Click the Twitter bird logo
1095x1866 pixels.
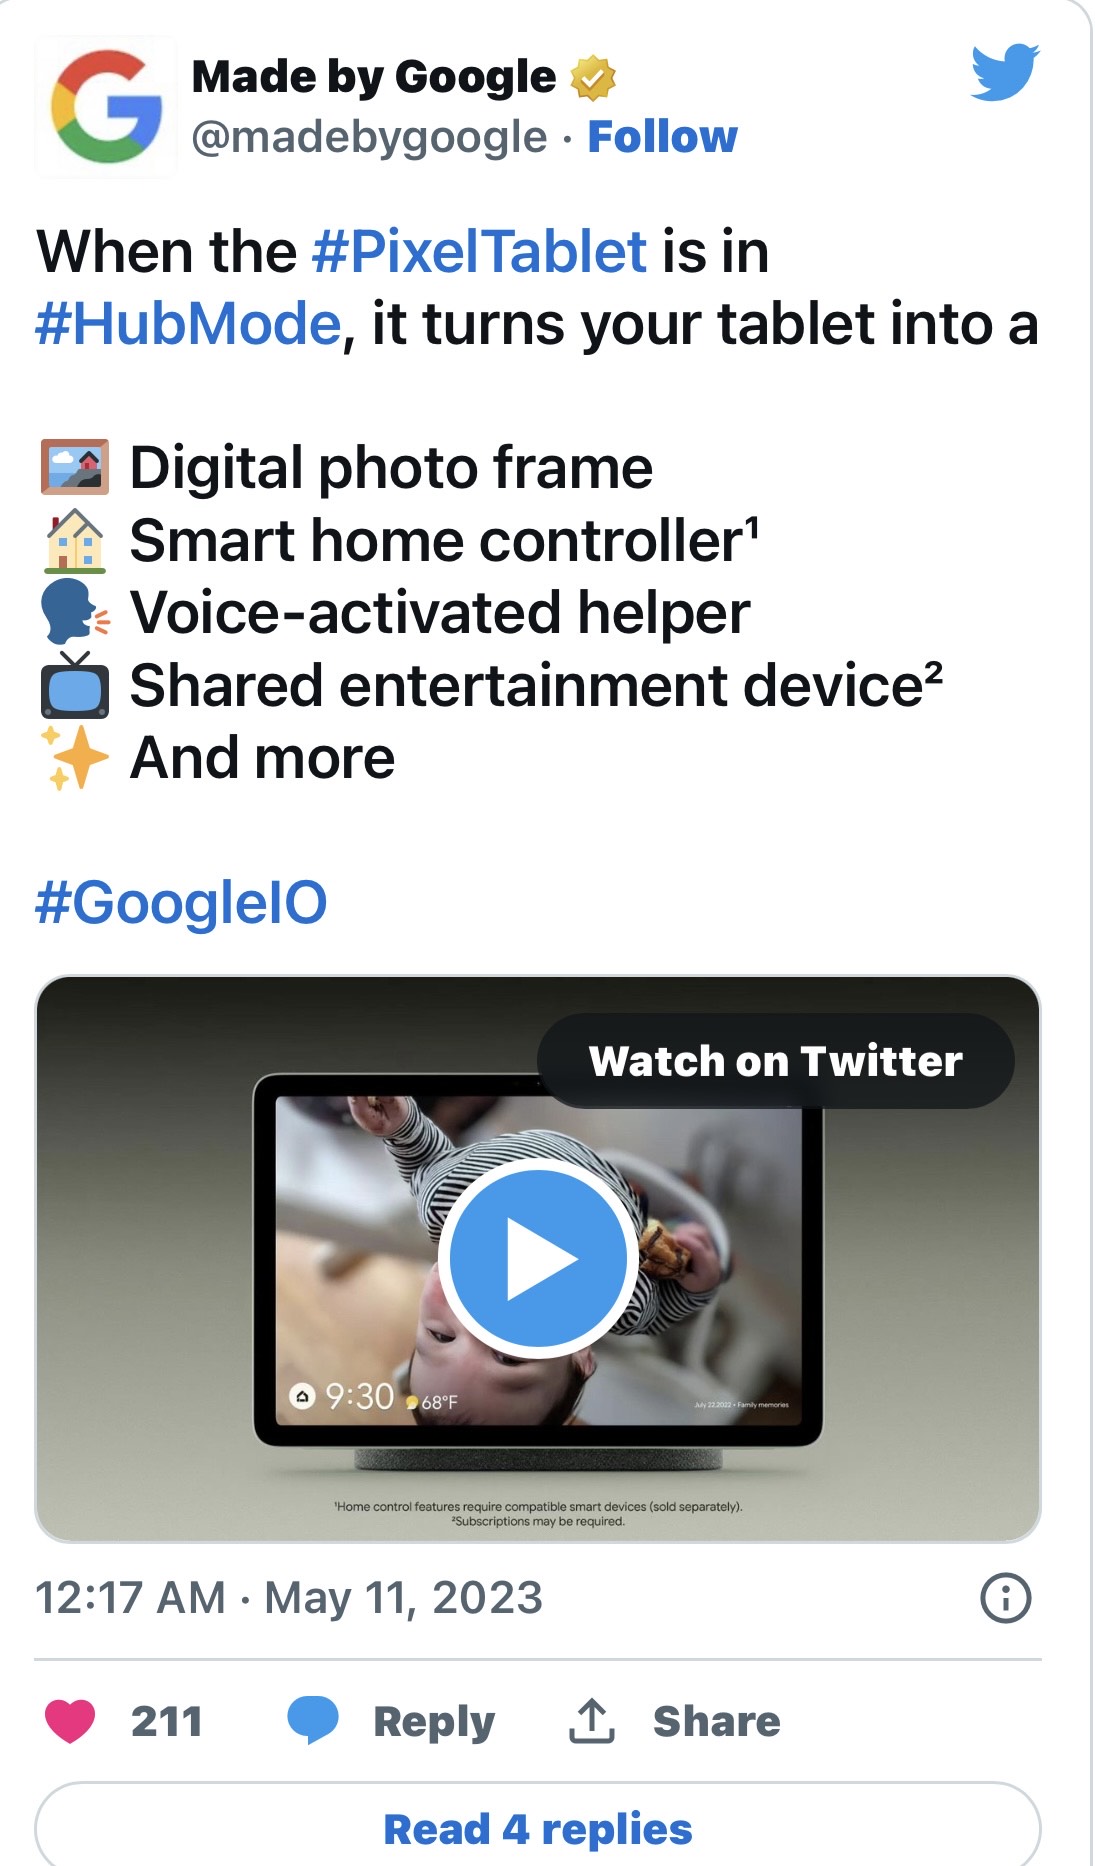[1005, 72]
